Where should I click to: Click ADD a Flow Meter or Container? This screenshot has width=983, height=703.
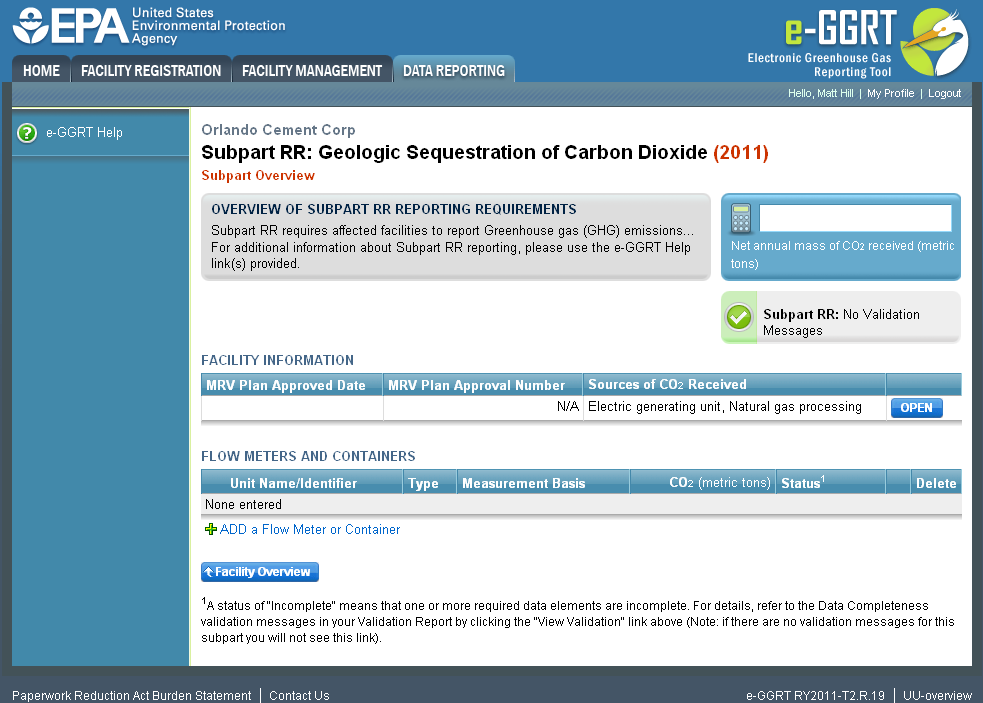tap(310, 529)
